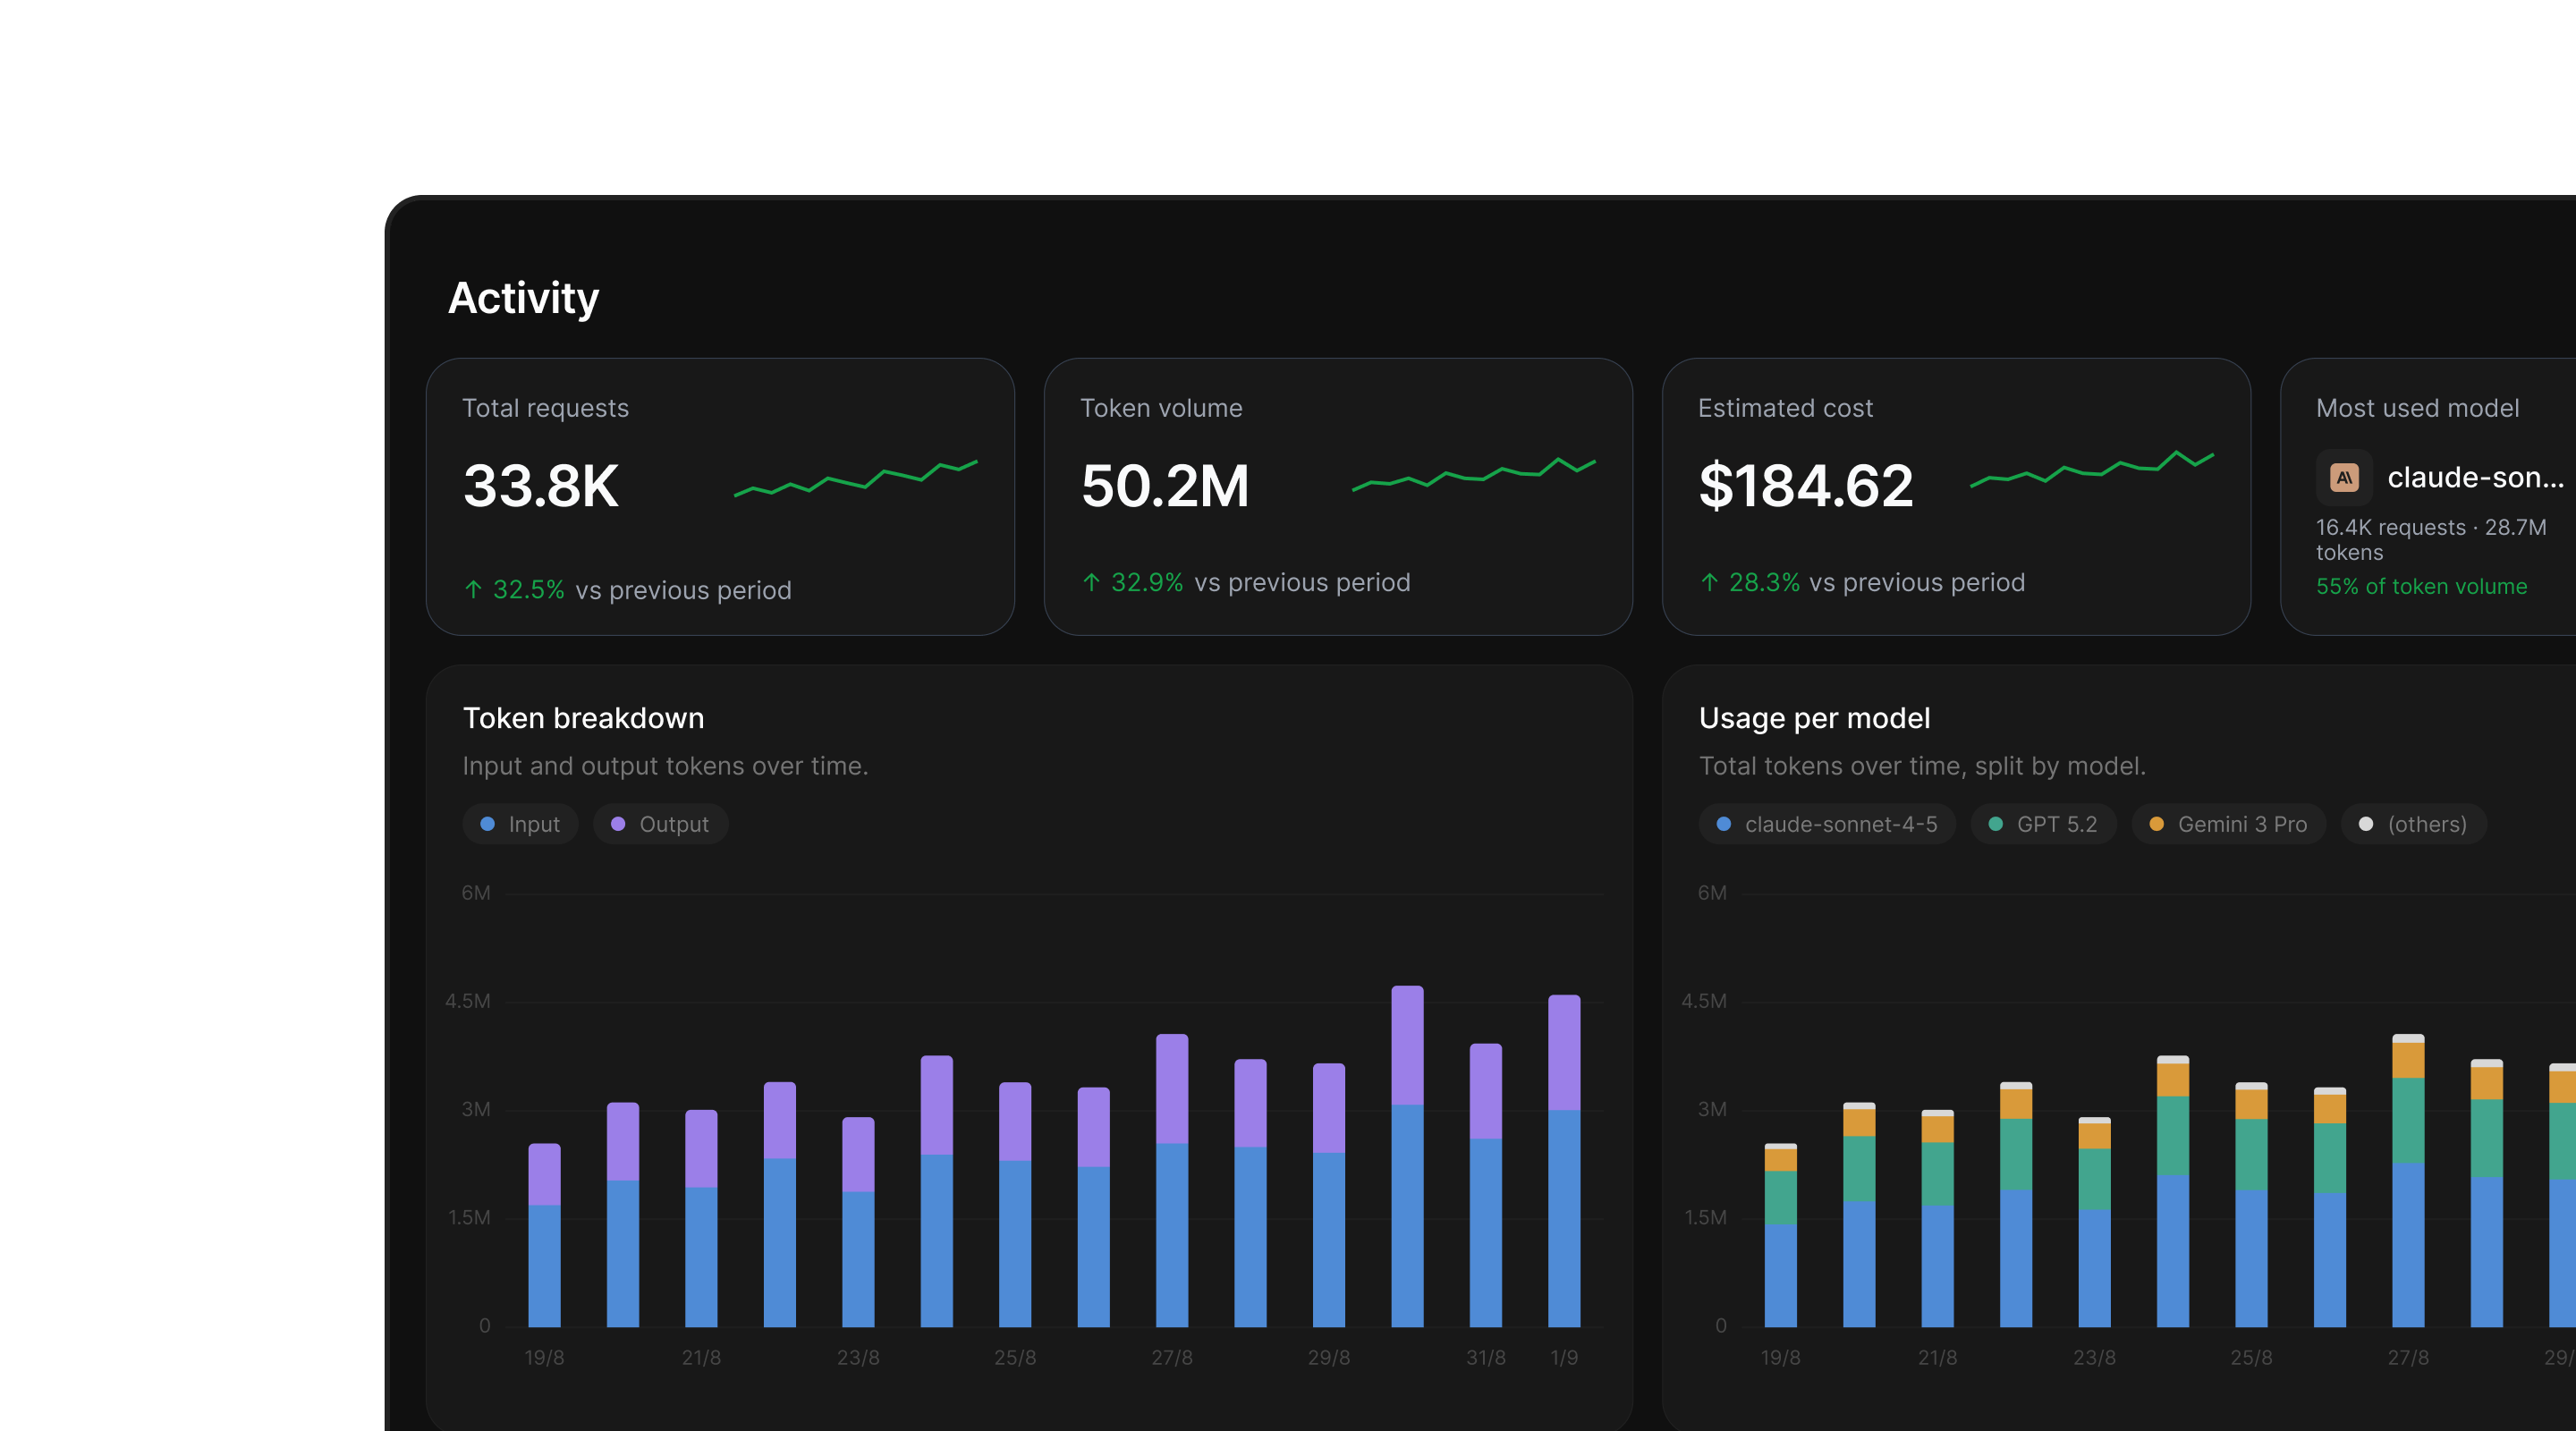Screen dimensions: 2576x1431
Task: Click the Input and output tokens over time subtitle
Action: 665,766
